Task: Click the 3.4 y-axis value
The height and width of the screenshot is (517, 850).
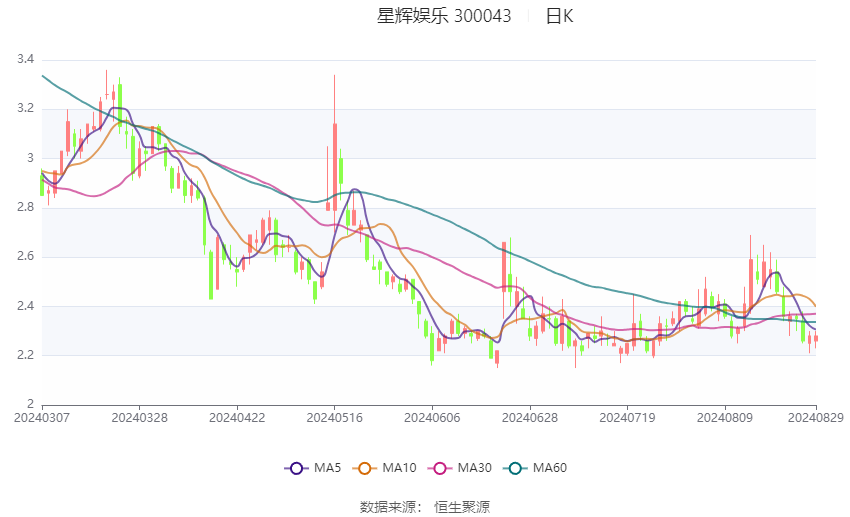Action: coord(25,59)
